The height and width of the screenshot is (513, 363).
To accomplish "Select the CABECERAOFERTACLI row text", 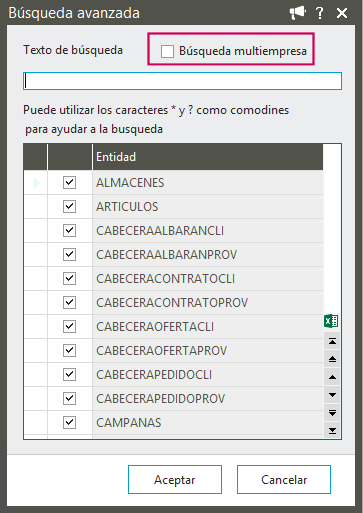I will point(155,327).
